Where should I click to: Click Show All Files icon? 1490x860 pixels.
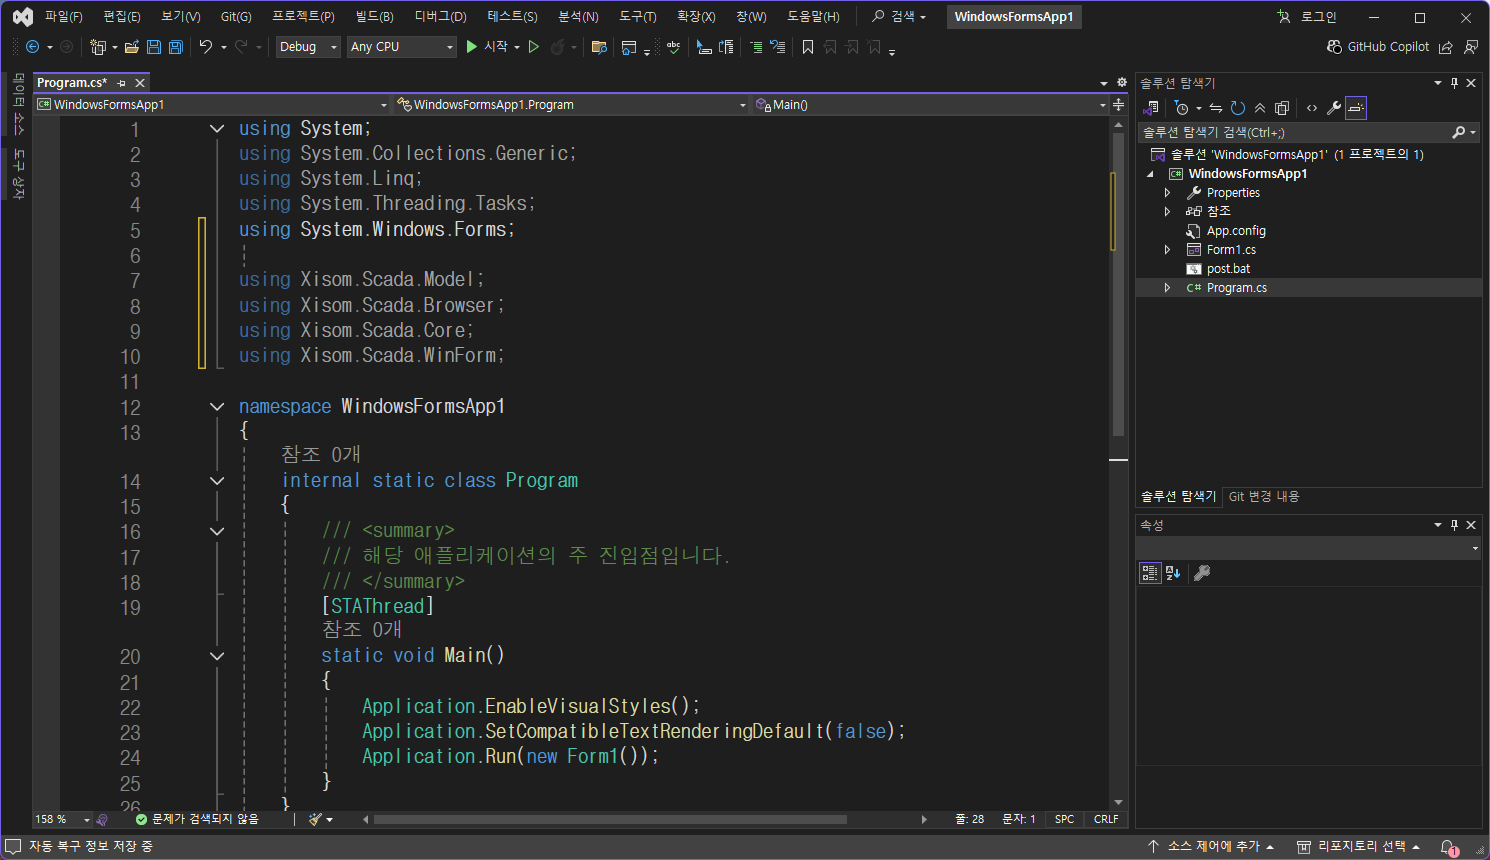coord(1282,108)
